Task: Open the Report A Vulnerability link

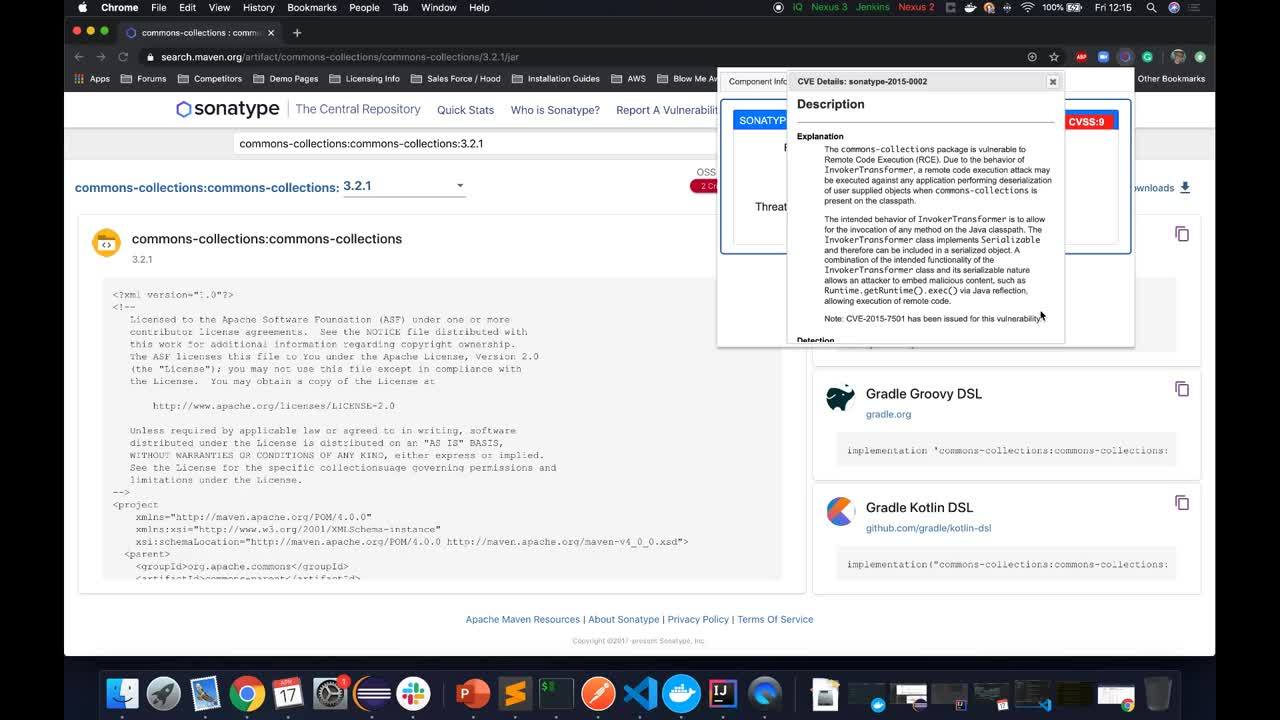Action: click(667, 110)
